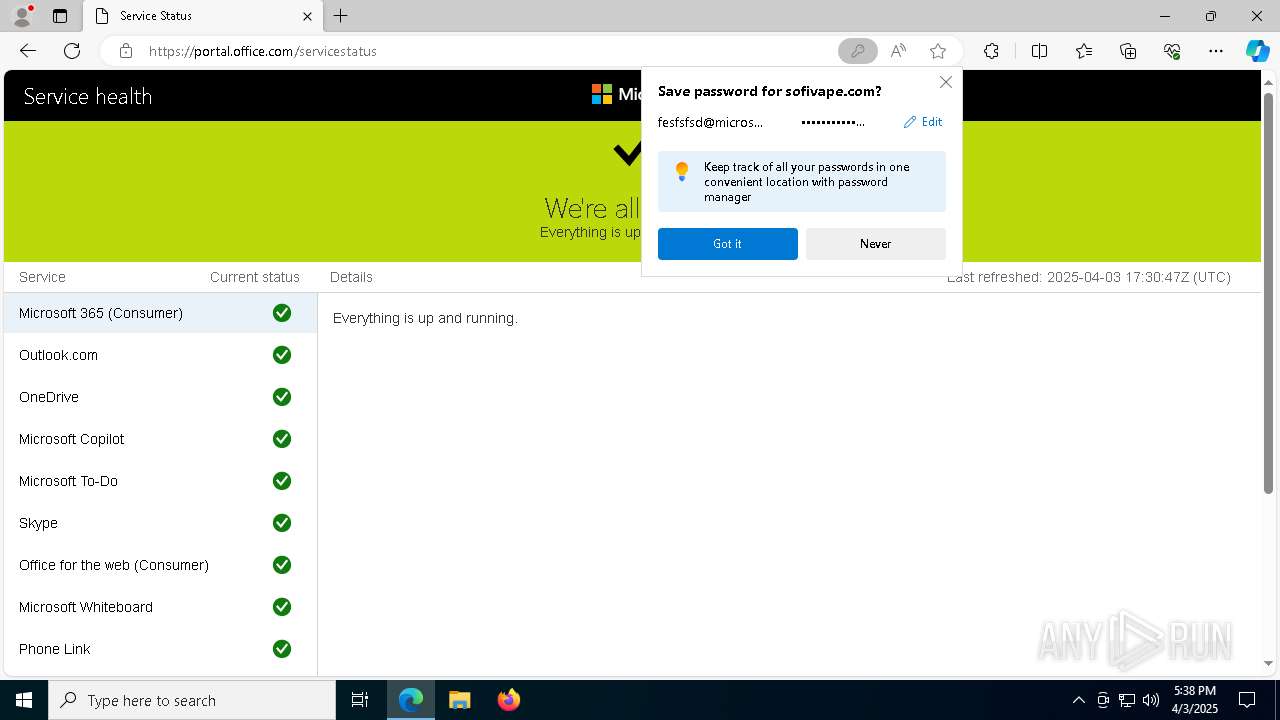This screenshot has height=720, width=1280.
Task: Click the masked password field
Action: [833, 122]
